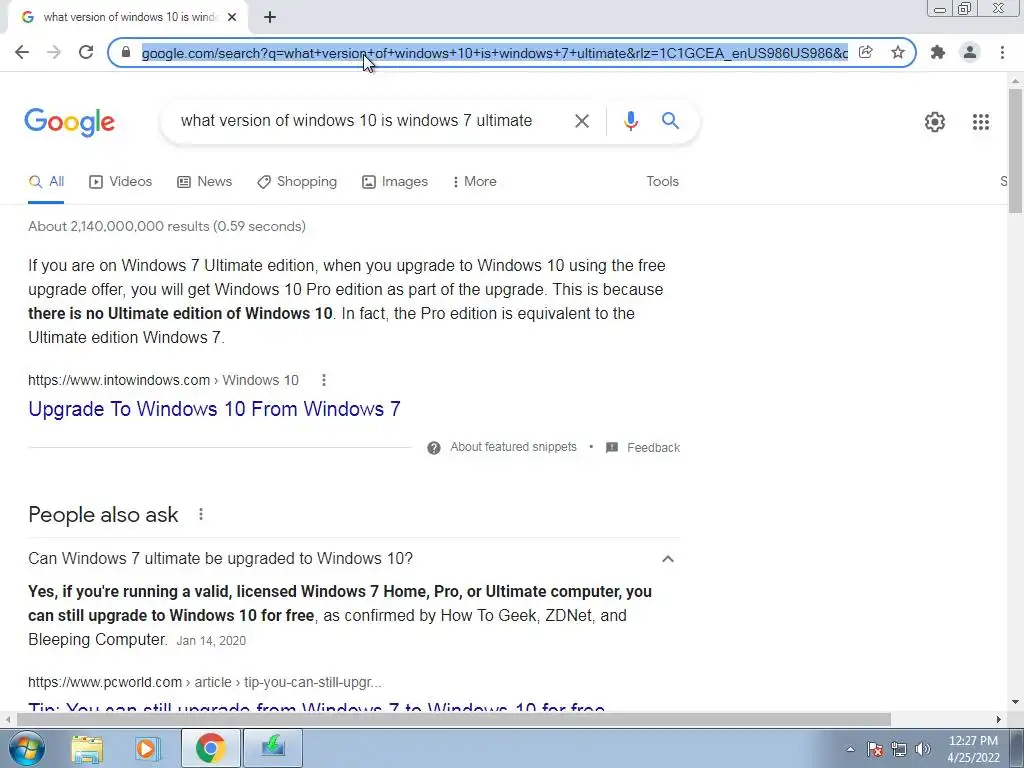
Task: View site information padlock icon
Action: pos(126,52)
